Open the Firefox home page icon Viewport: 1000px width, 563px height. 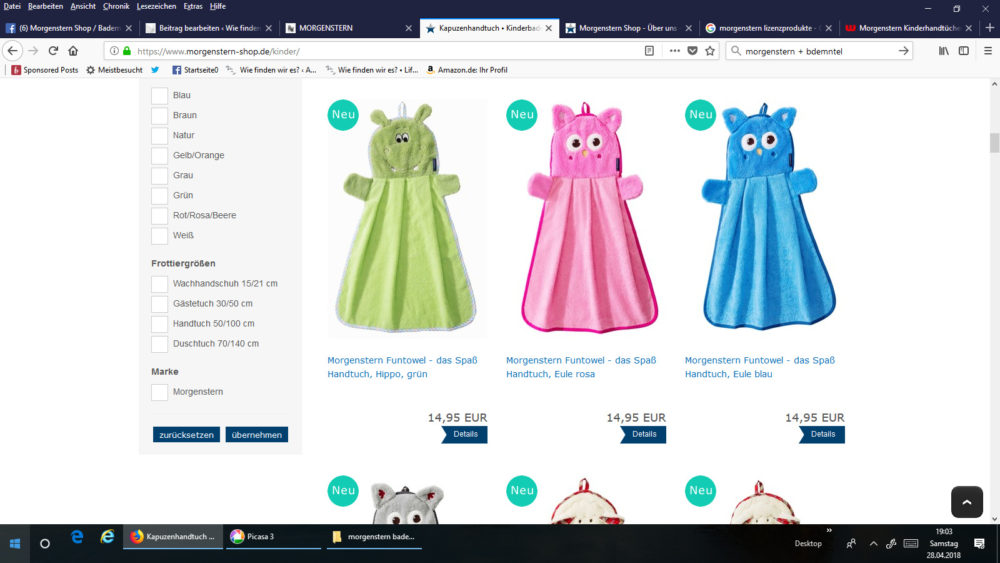point(73,51)
